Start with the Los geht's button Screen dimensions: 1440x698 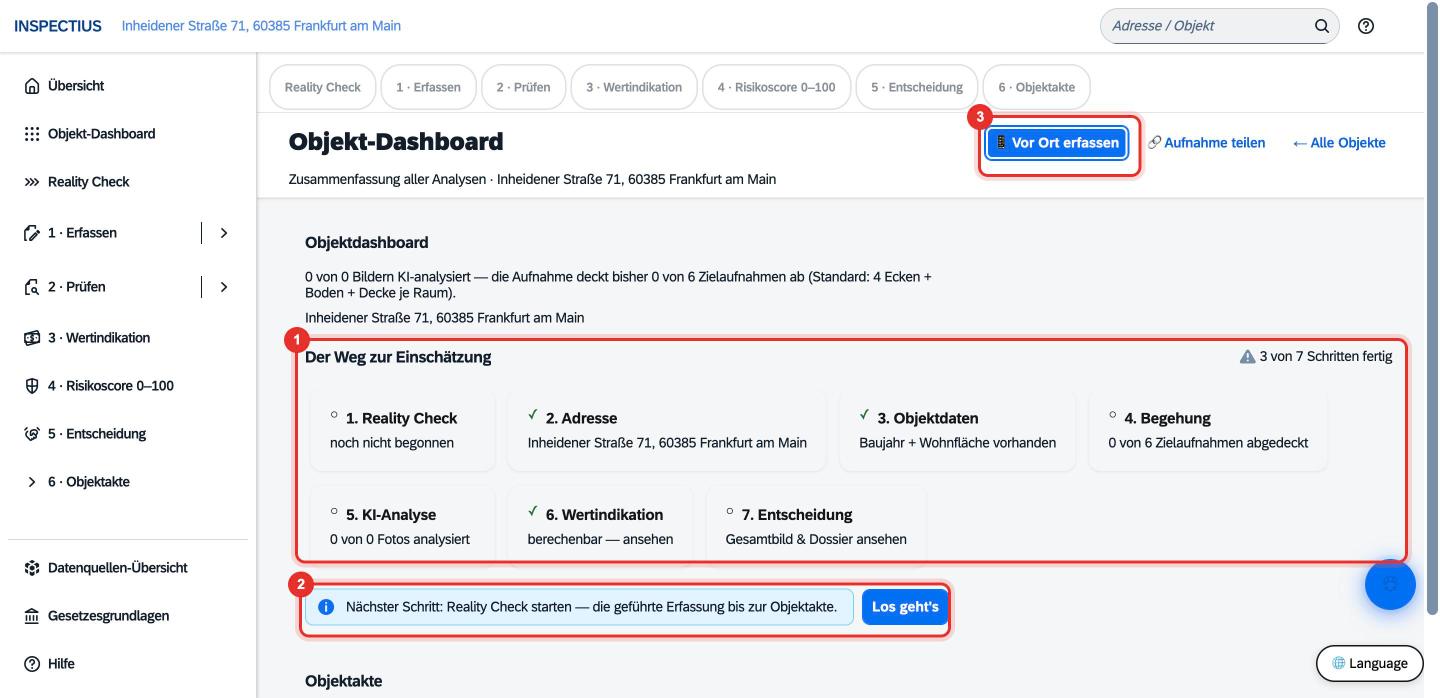(905, 607)
